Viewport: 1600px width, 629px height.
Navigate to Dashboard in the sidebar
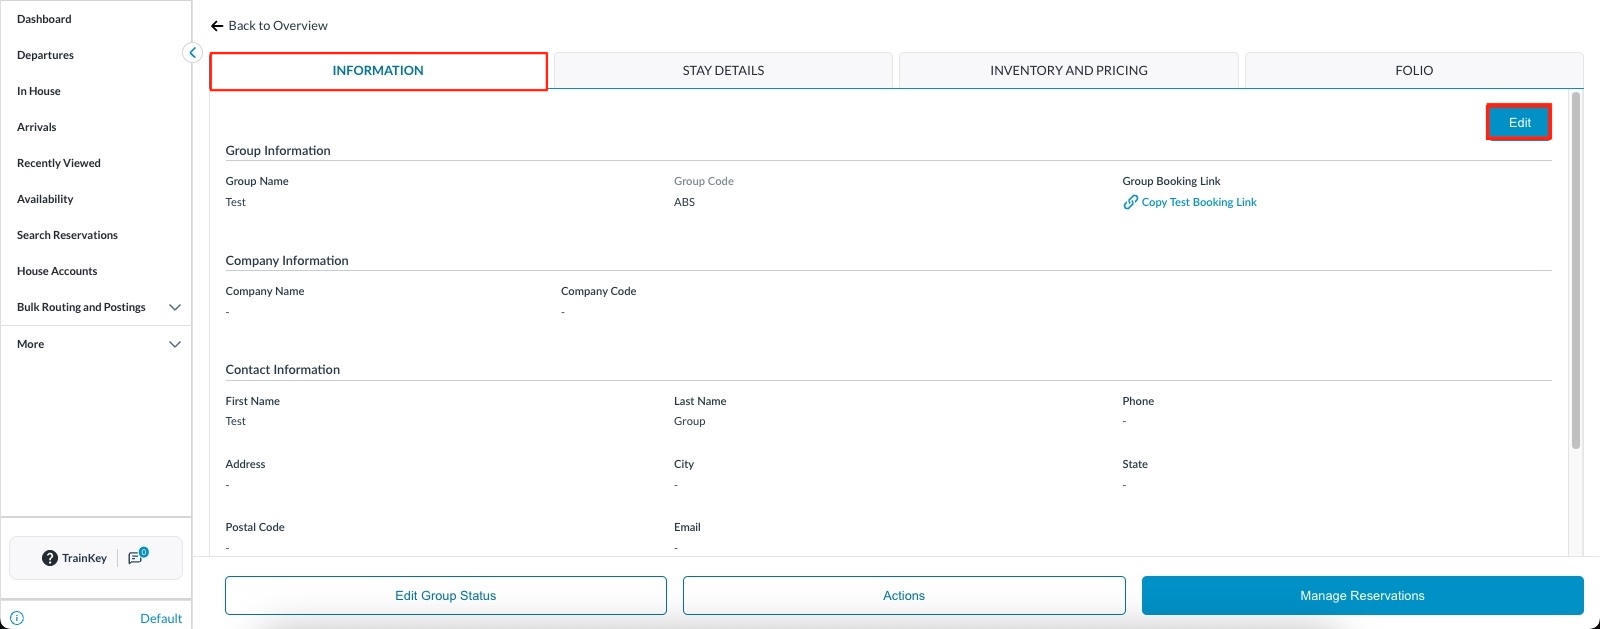(44, 19)
